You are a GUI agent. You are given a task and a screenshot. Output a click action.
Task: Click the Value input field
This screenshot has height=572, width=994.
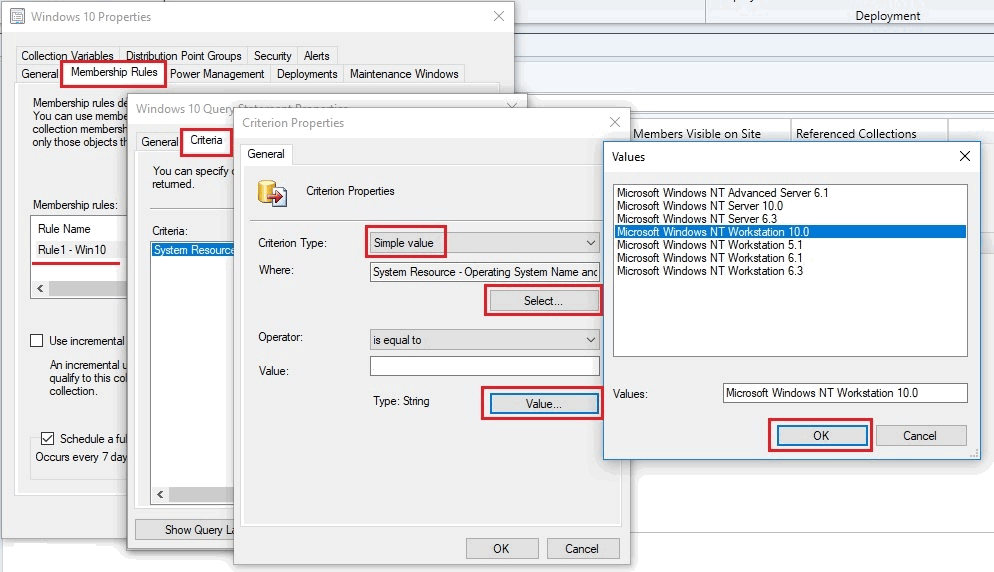point(484,366)
